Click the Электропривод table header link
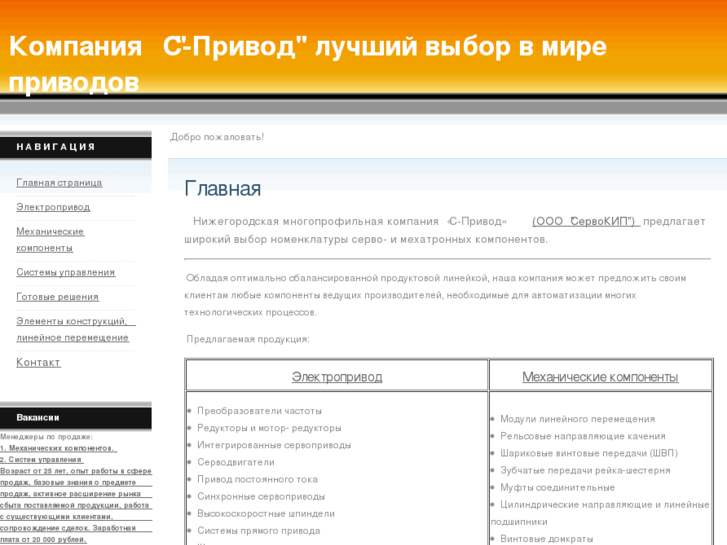 (x=337, y=377)
